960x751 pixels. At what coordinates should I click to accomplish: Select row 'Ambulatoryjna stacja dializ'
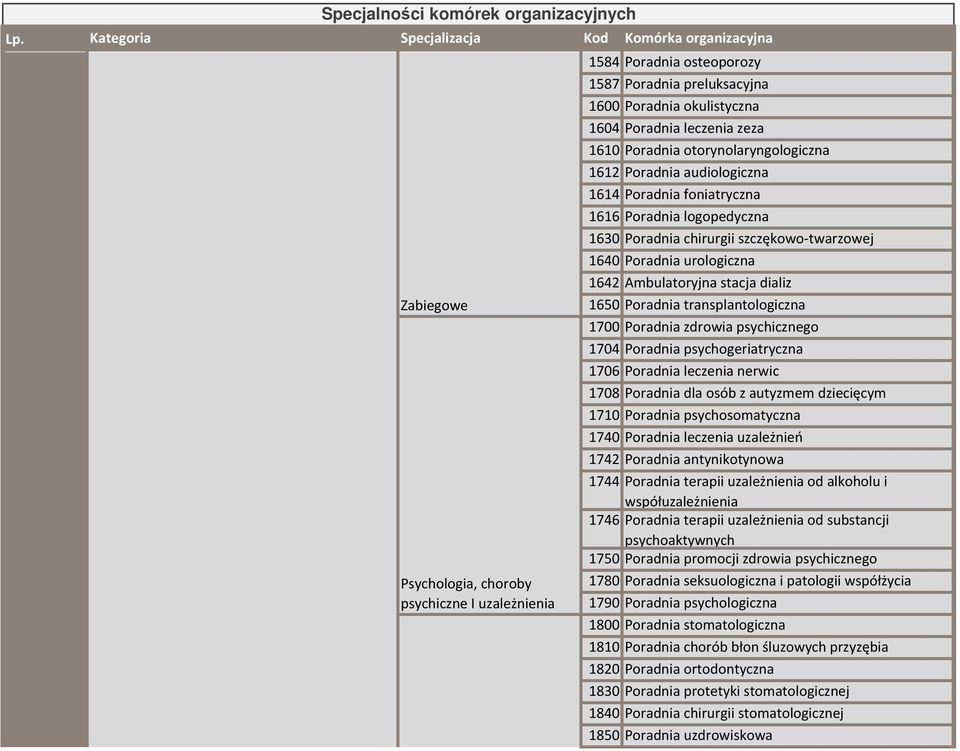(787, 282)
